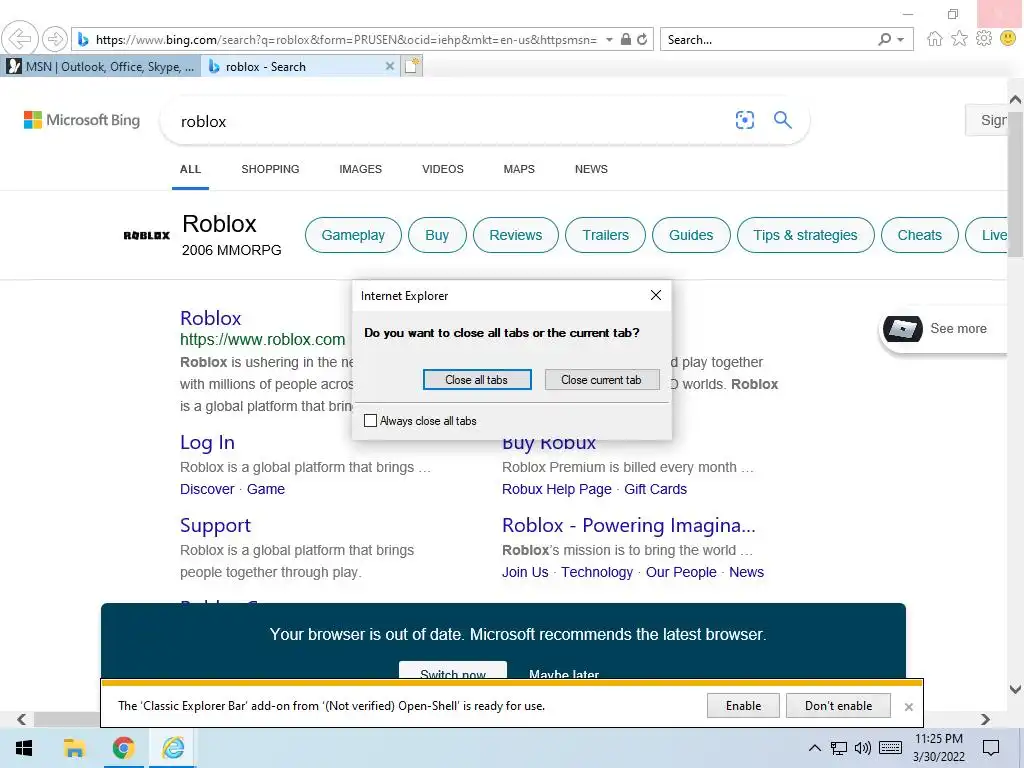Select the Gameplay pill
Screen dimensions: 1024x768
tap(353, 235)
